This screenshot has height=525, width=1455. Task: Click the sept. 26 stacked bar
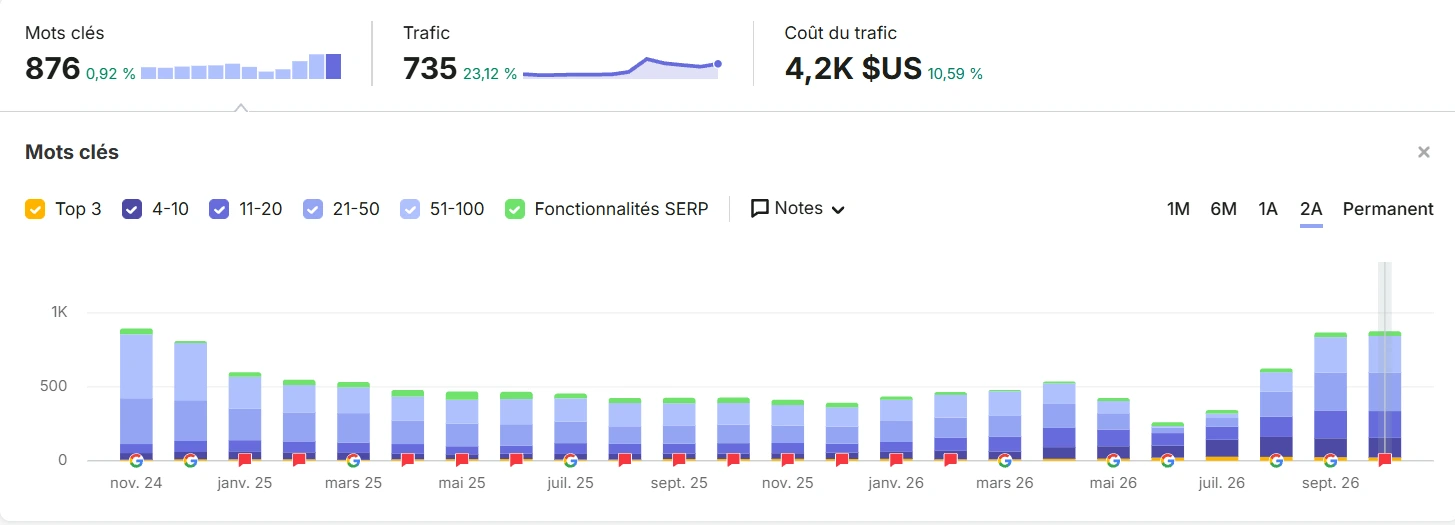click(1330, 396)
